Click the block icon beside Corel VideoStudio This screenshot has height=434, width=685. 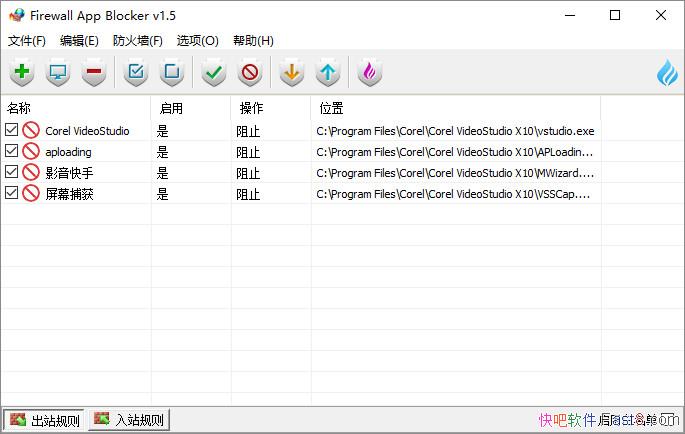click(31, 130)
